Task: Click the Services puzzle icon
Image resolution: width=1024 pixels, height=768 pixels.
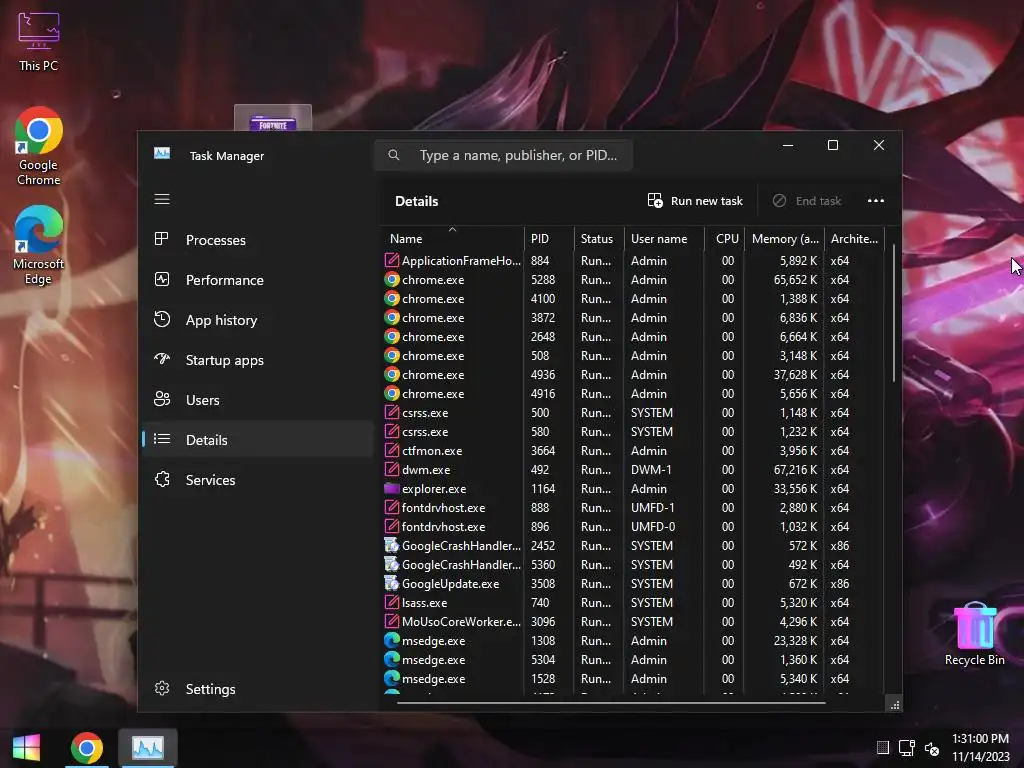Action: tap(162, 479)
